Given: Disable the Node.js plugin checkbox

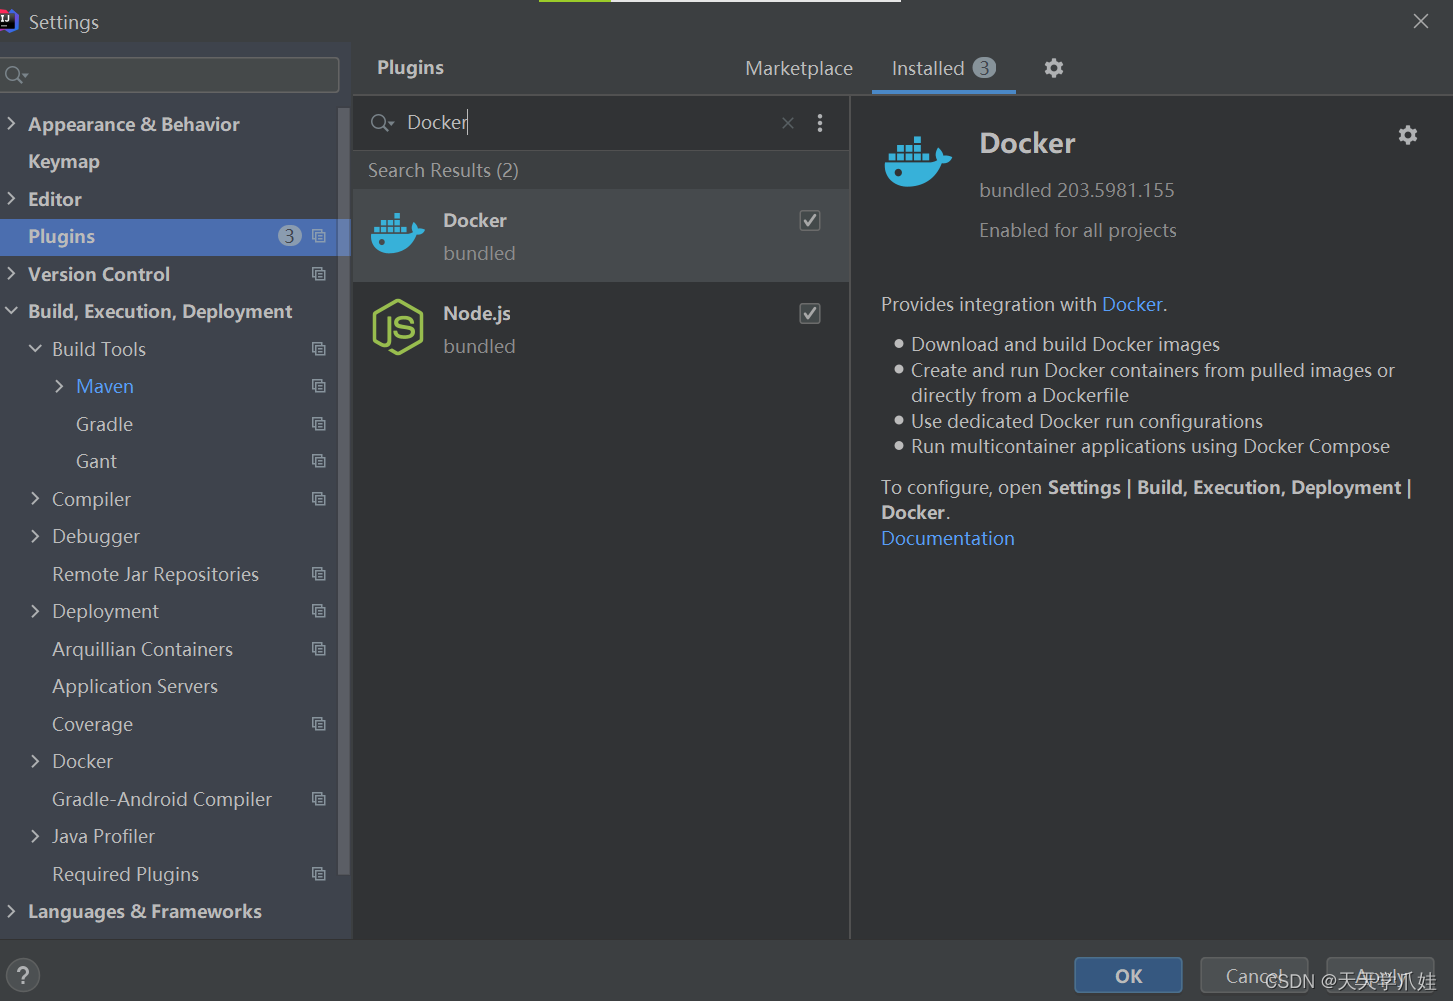Looking at the screenshot, I should point(810,313).
